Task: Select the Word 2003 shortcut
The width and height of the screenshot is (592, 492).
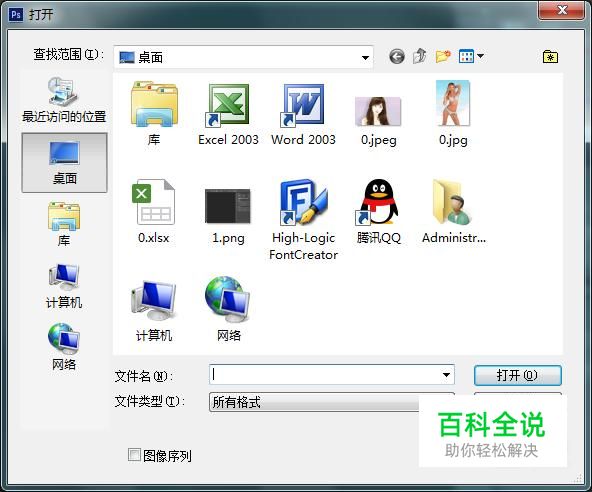Action: pyautogui.click(x=303, y=114)
